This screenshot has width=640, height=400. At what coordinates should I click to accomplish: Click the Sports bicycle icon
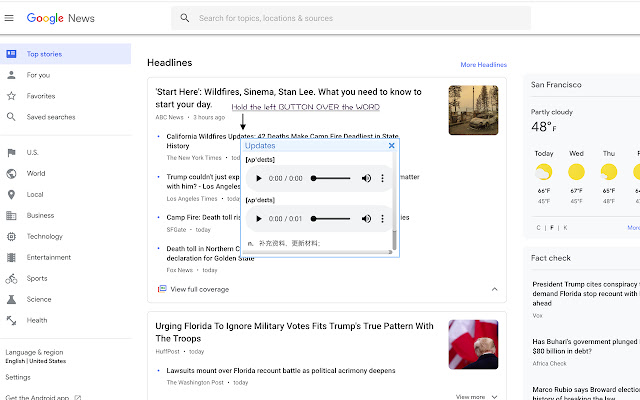[11, 278]
